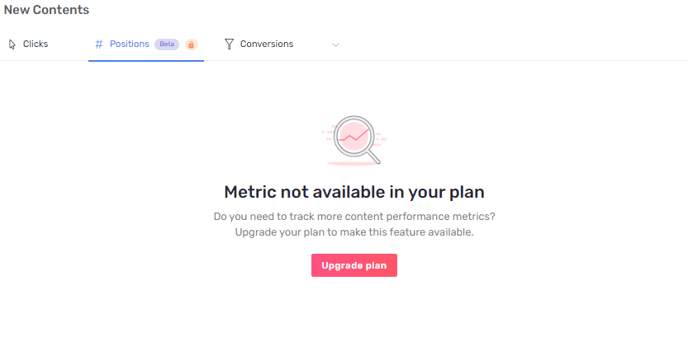Click the pink trend line inside magnifier
This screenshot has height=360, width=688.
coord(354,136)
